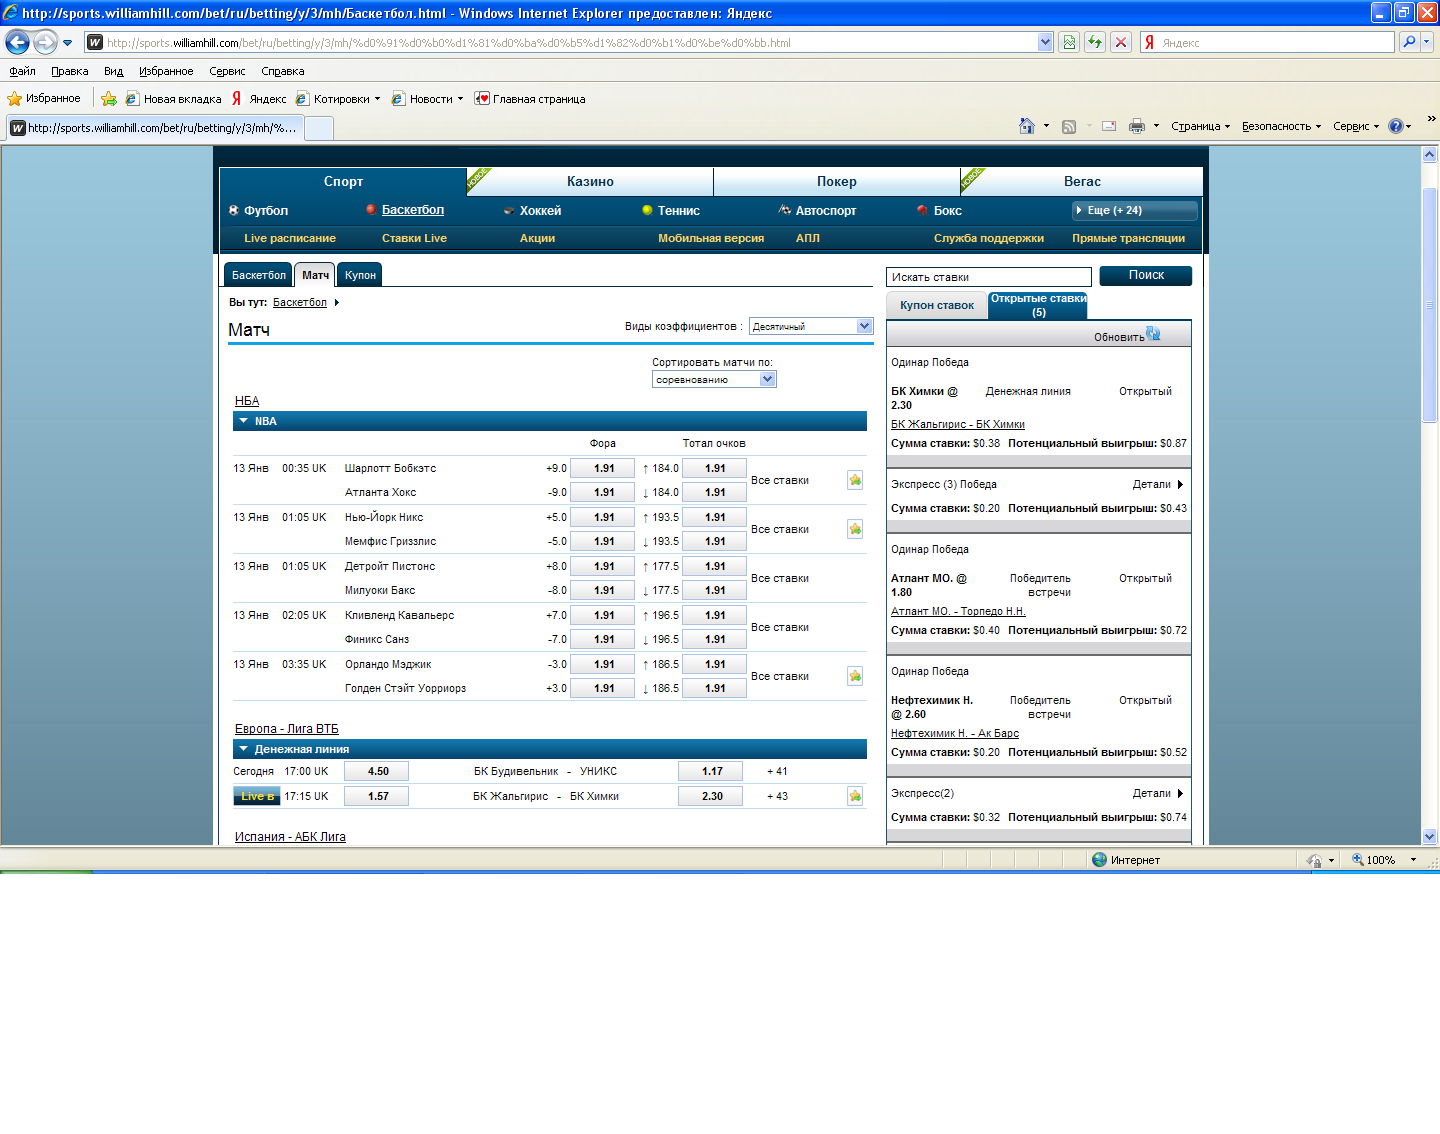Click the browser Back arrow button
This screenshot has height=1134, width=1440.
pyautogui.click(x=17, y=42)
